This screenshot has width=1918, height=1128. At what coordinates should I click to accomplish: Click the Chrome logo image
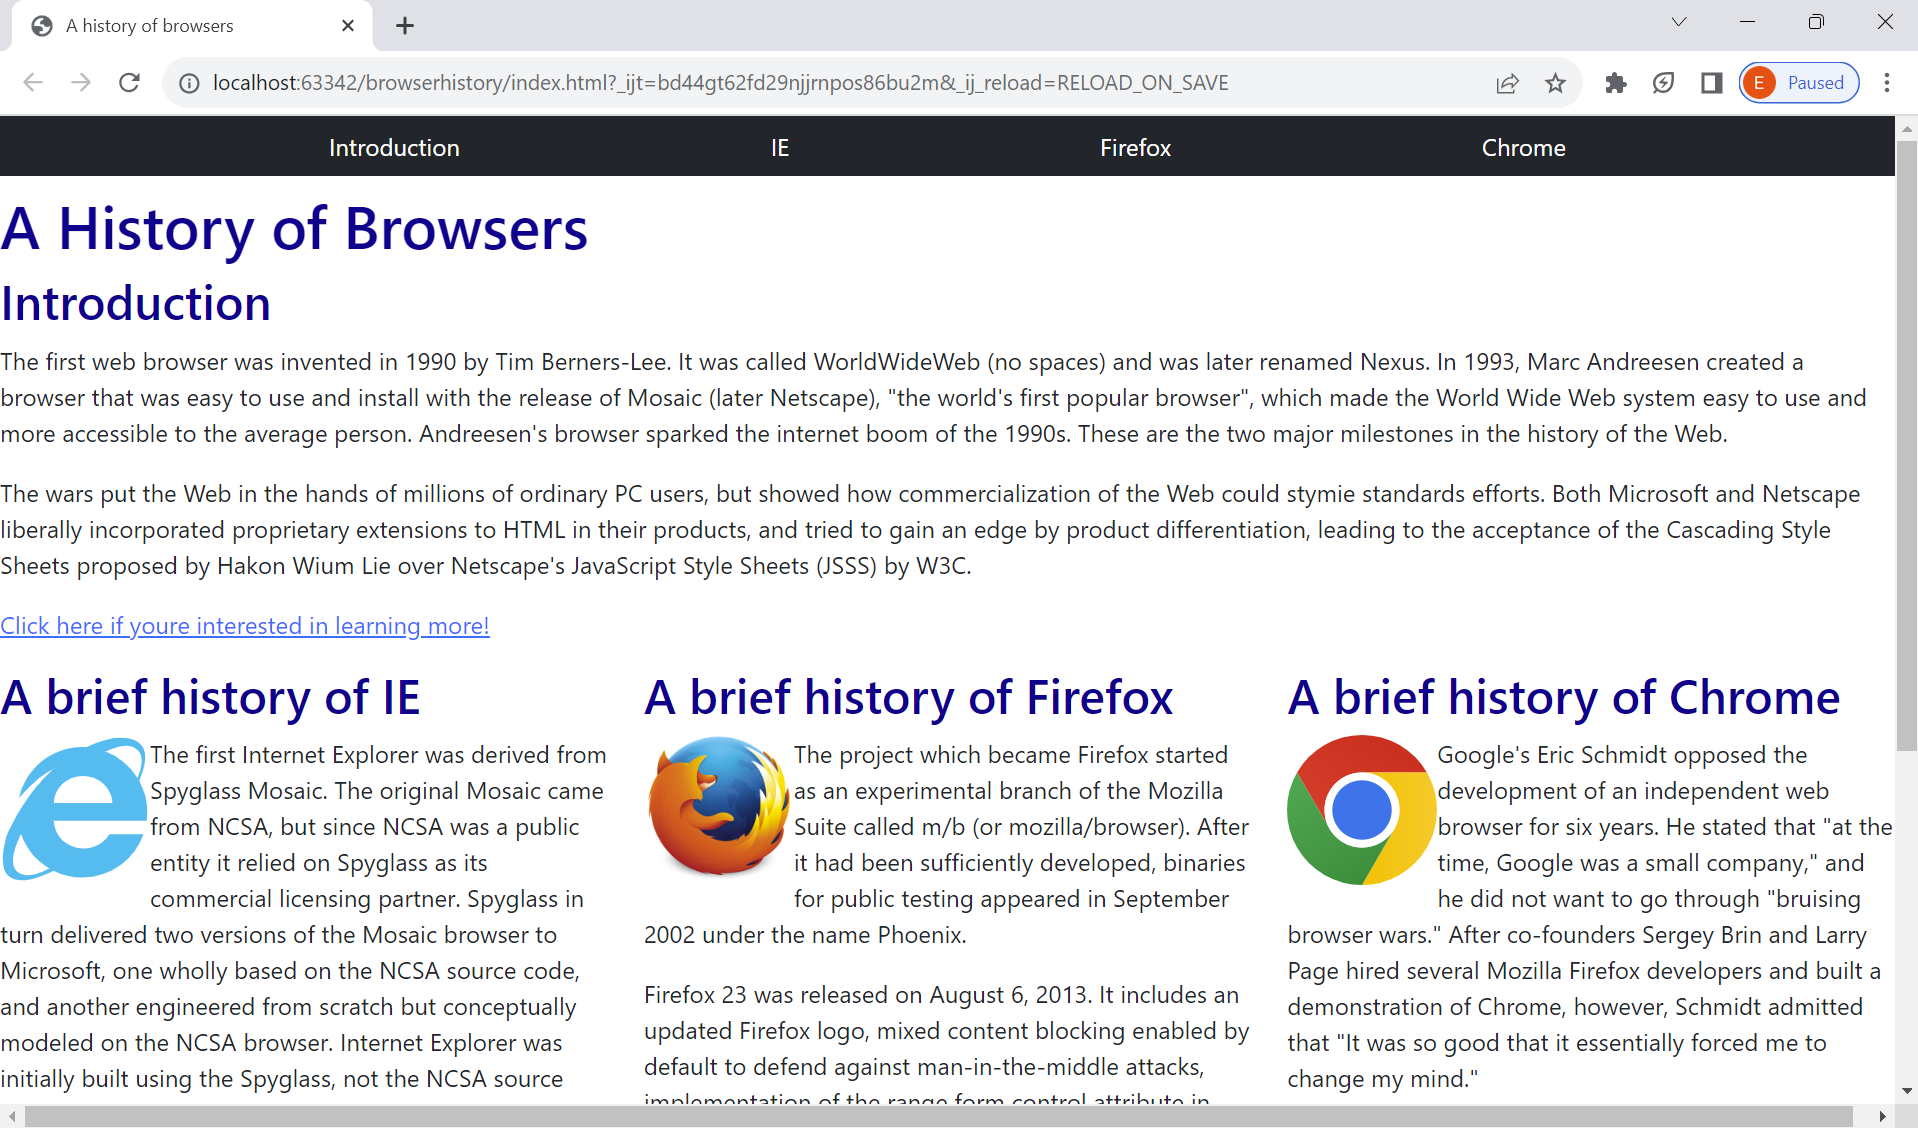1361,810
